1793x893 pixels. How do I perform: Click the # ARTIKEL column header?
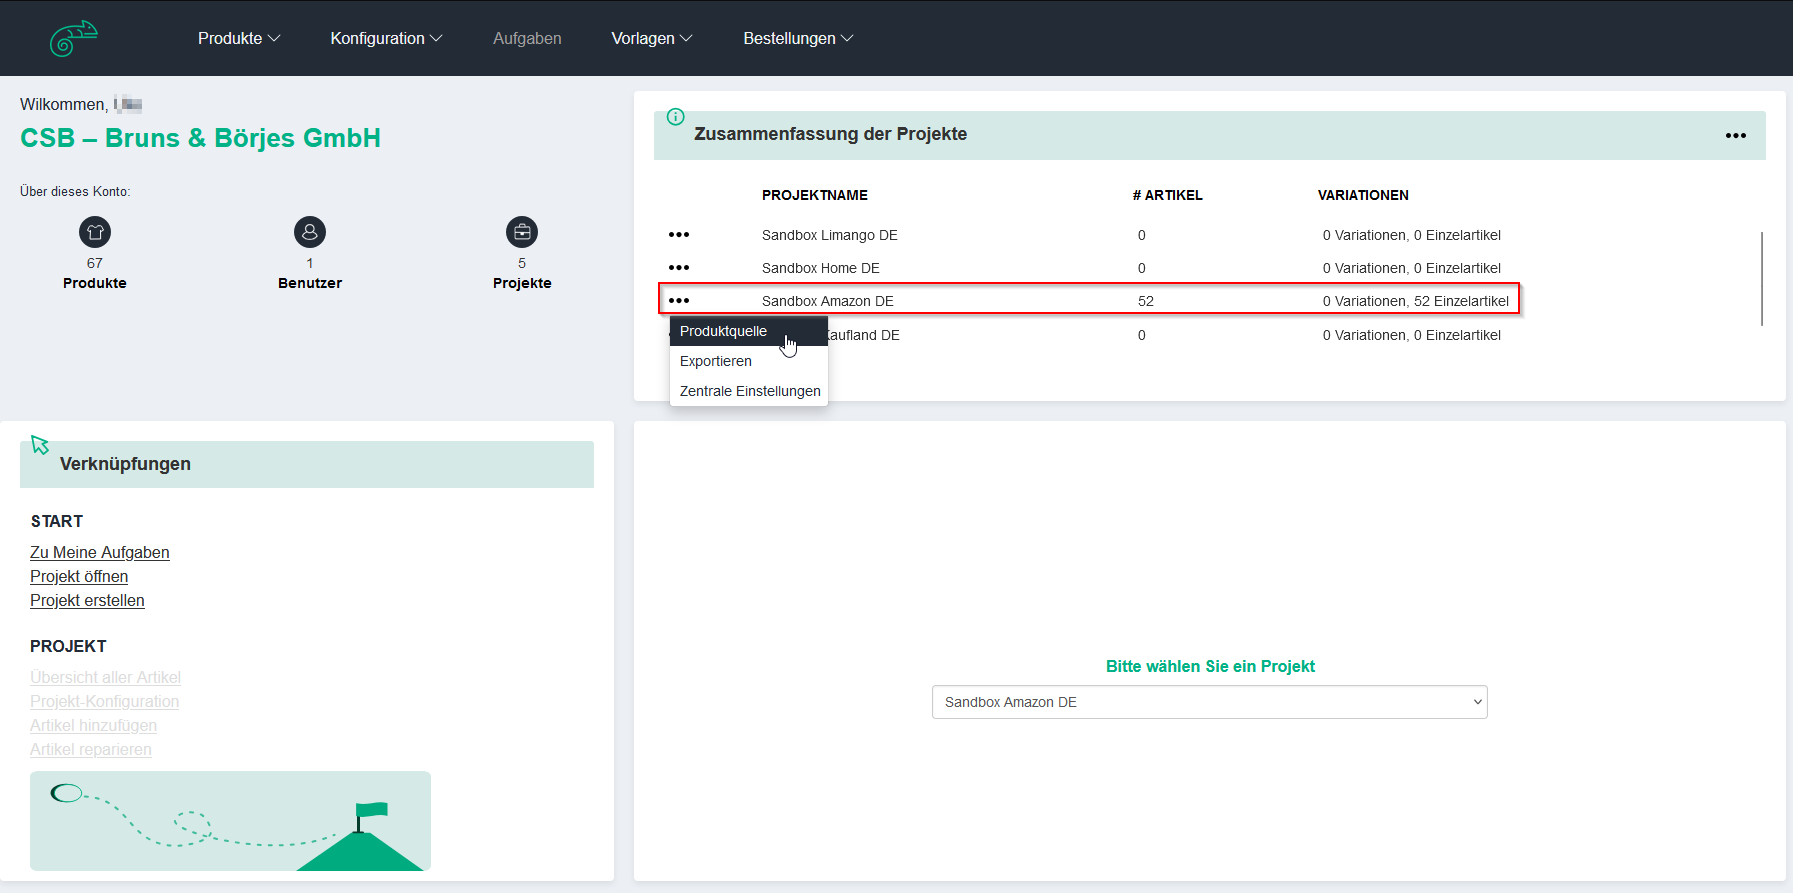pos(1167,195)
